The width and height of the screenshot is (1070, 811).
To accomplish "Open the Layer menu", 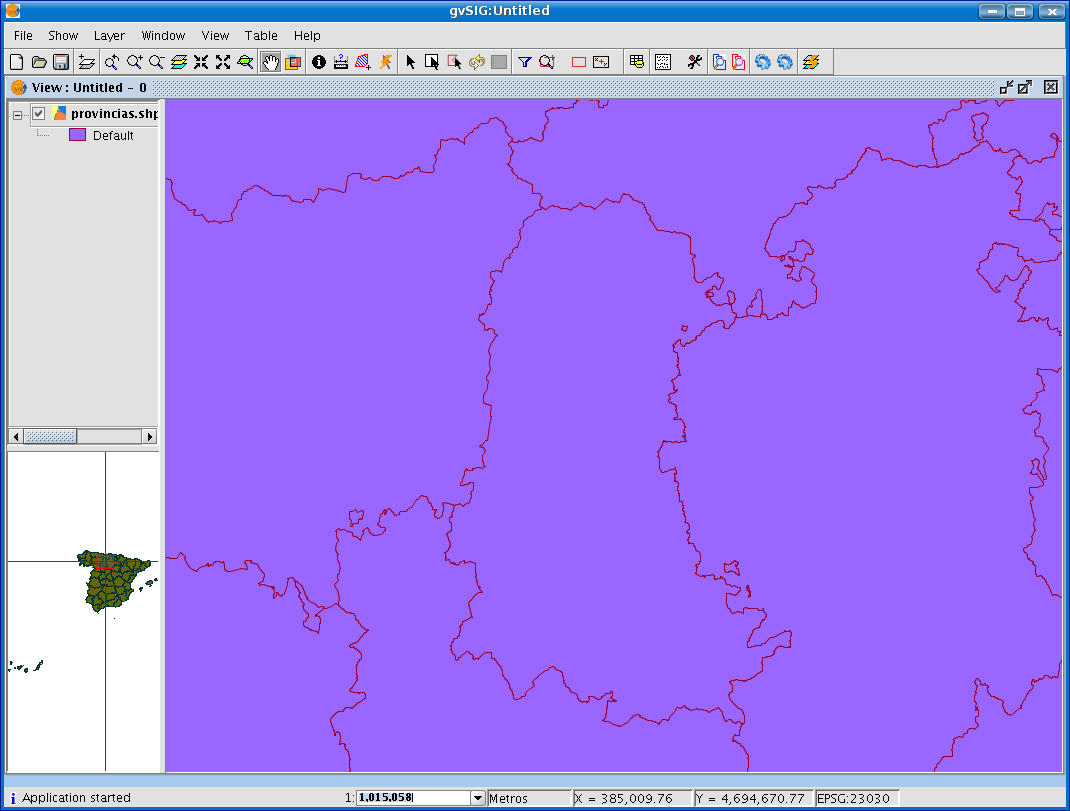I will tap(109, 35).
